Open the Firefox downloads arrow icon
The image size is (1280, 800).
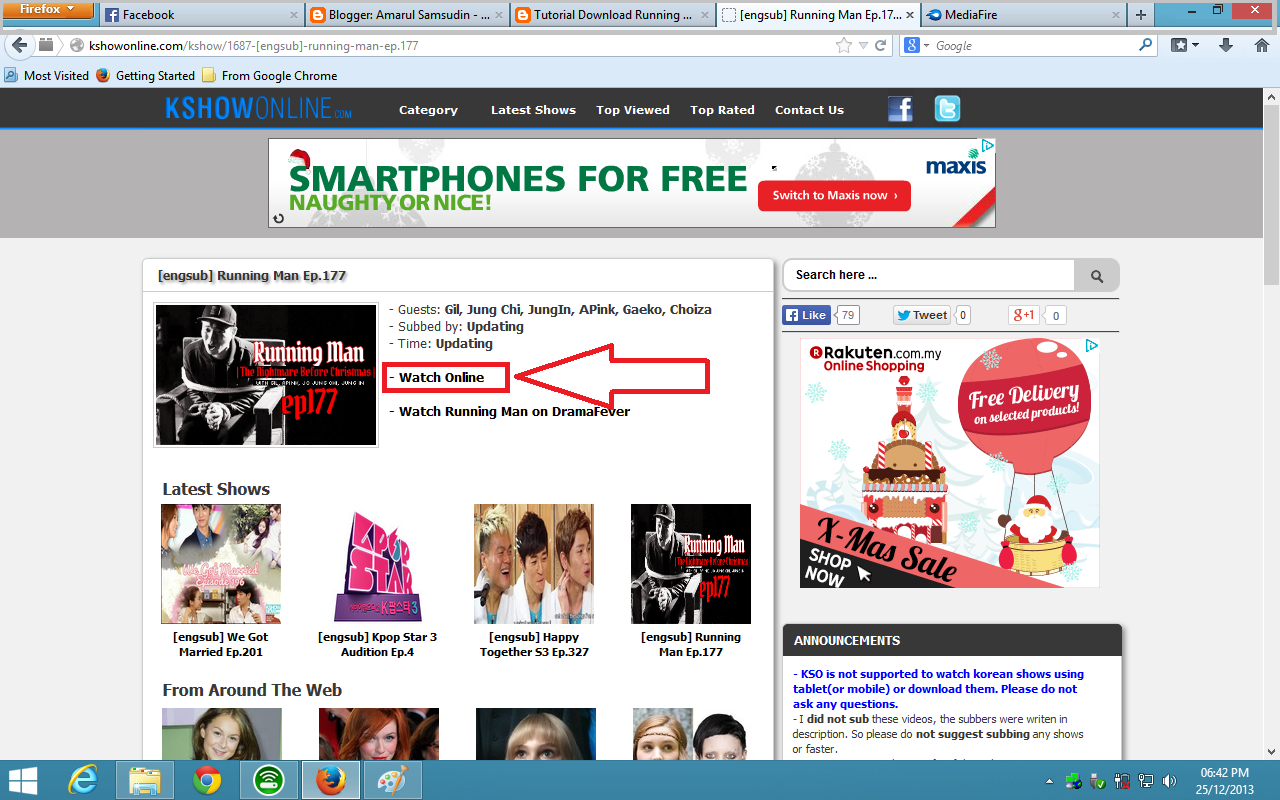tap(1226, 45)
